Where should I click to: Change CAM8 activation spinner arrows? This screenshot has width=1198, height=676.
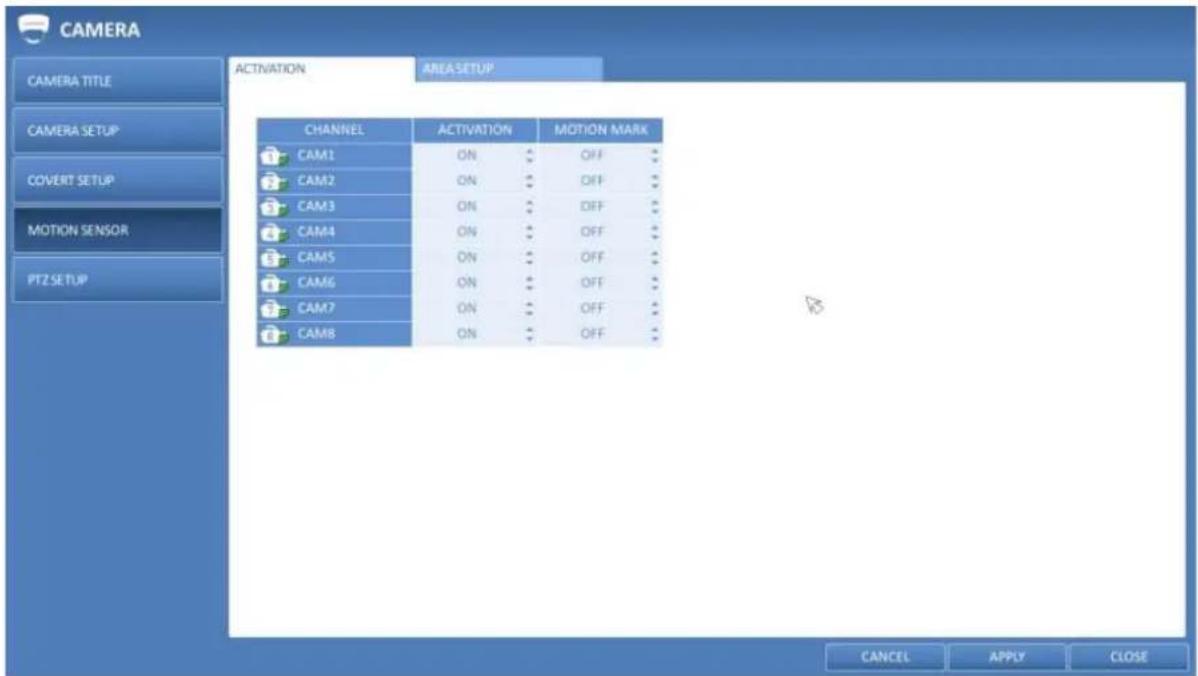pyautogui.click(x=529, y=334)
